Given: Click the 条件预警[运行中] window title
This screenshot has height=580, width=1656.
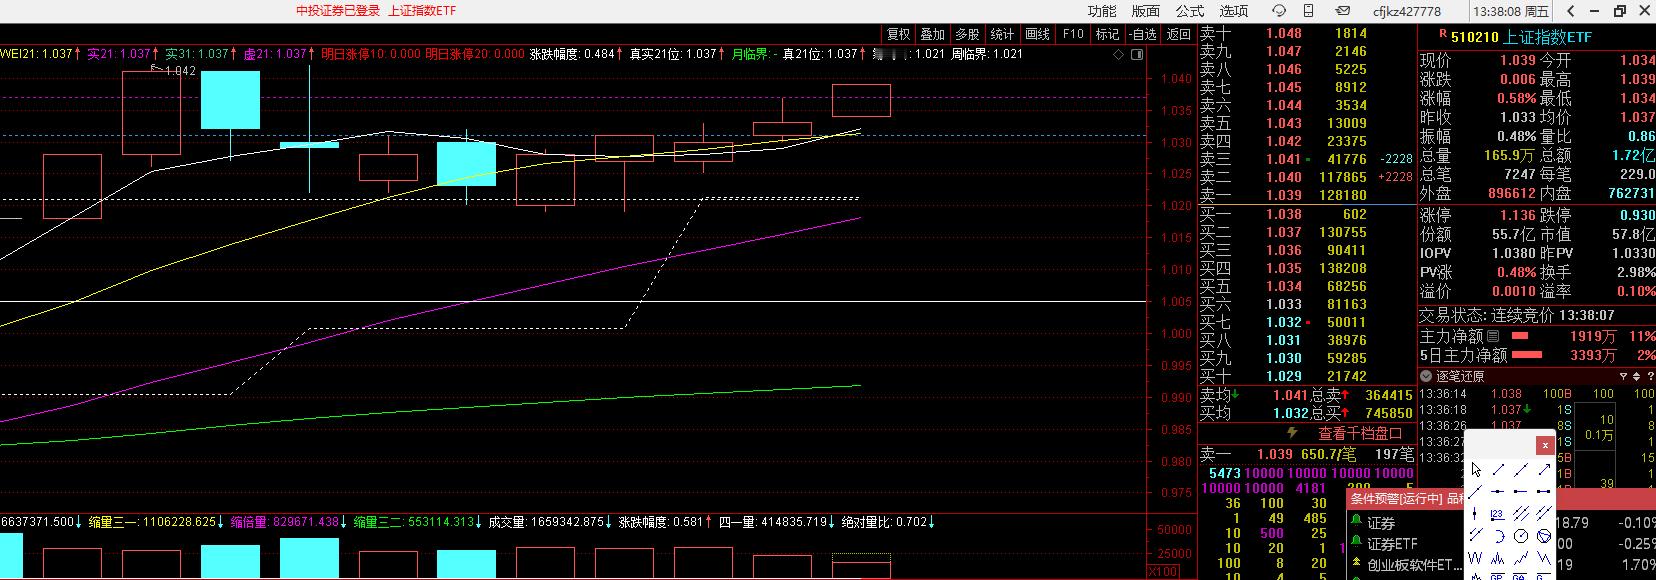Looking at the screenshot, I should click(1397, 498).
